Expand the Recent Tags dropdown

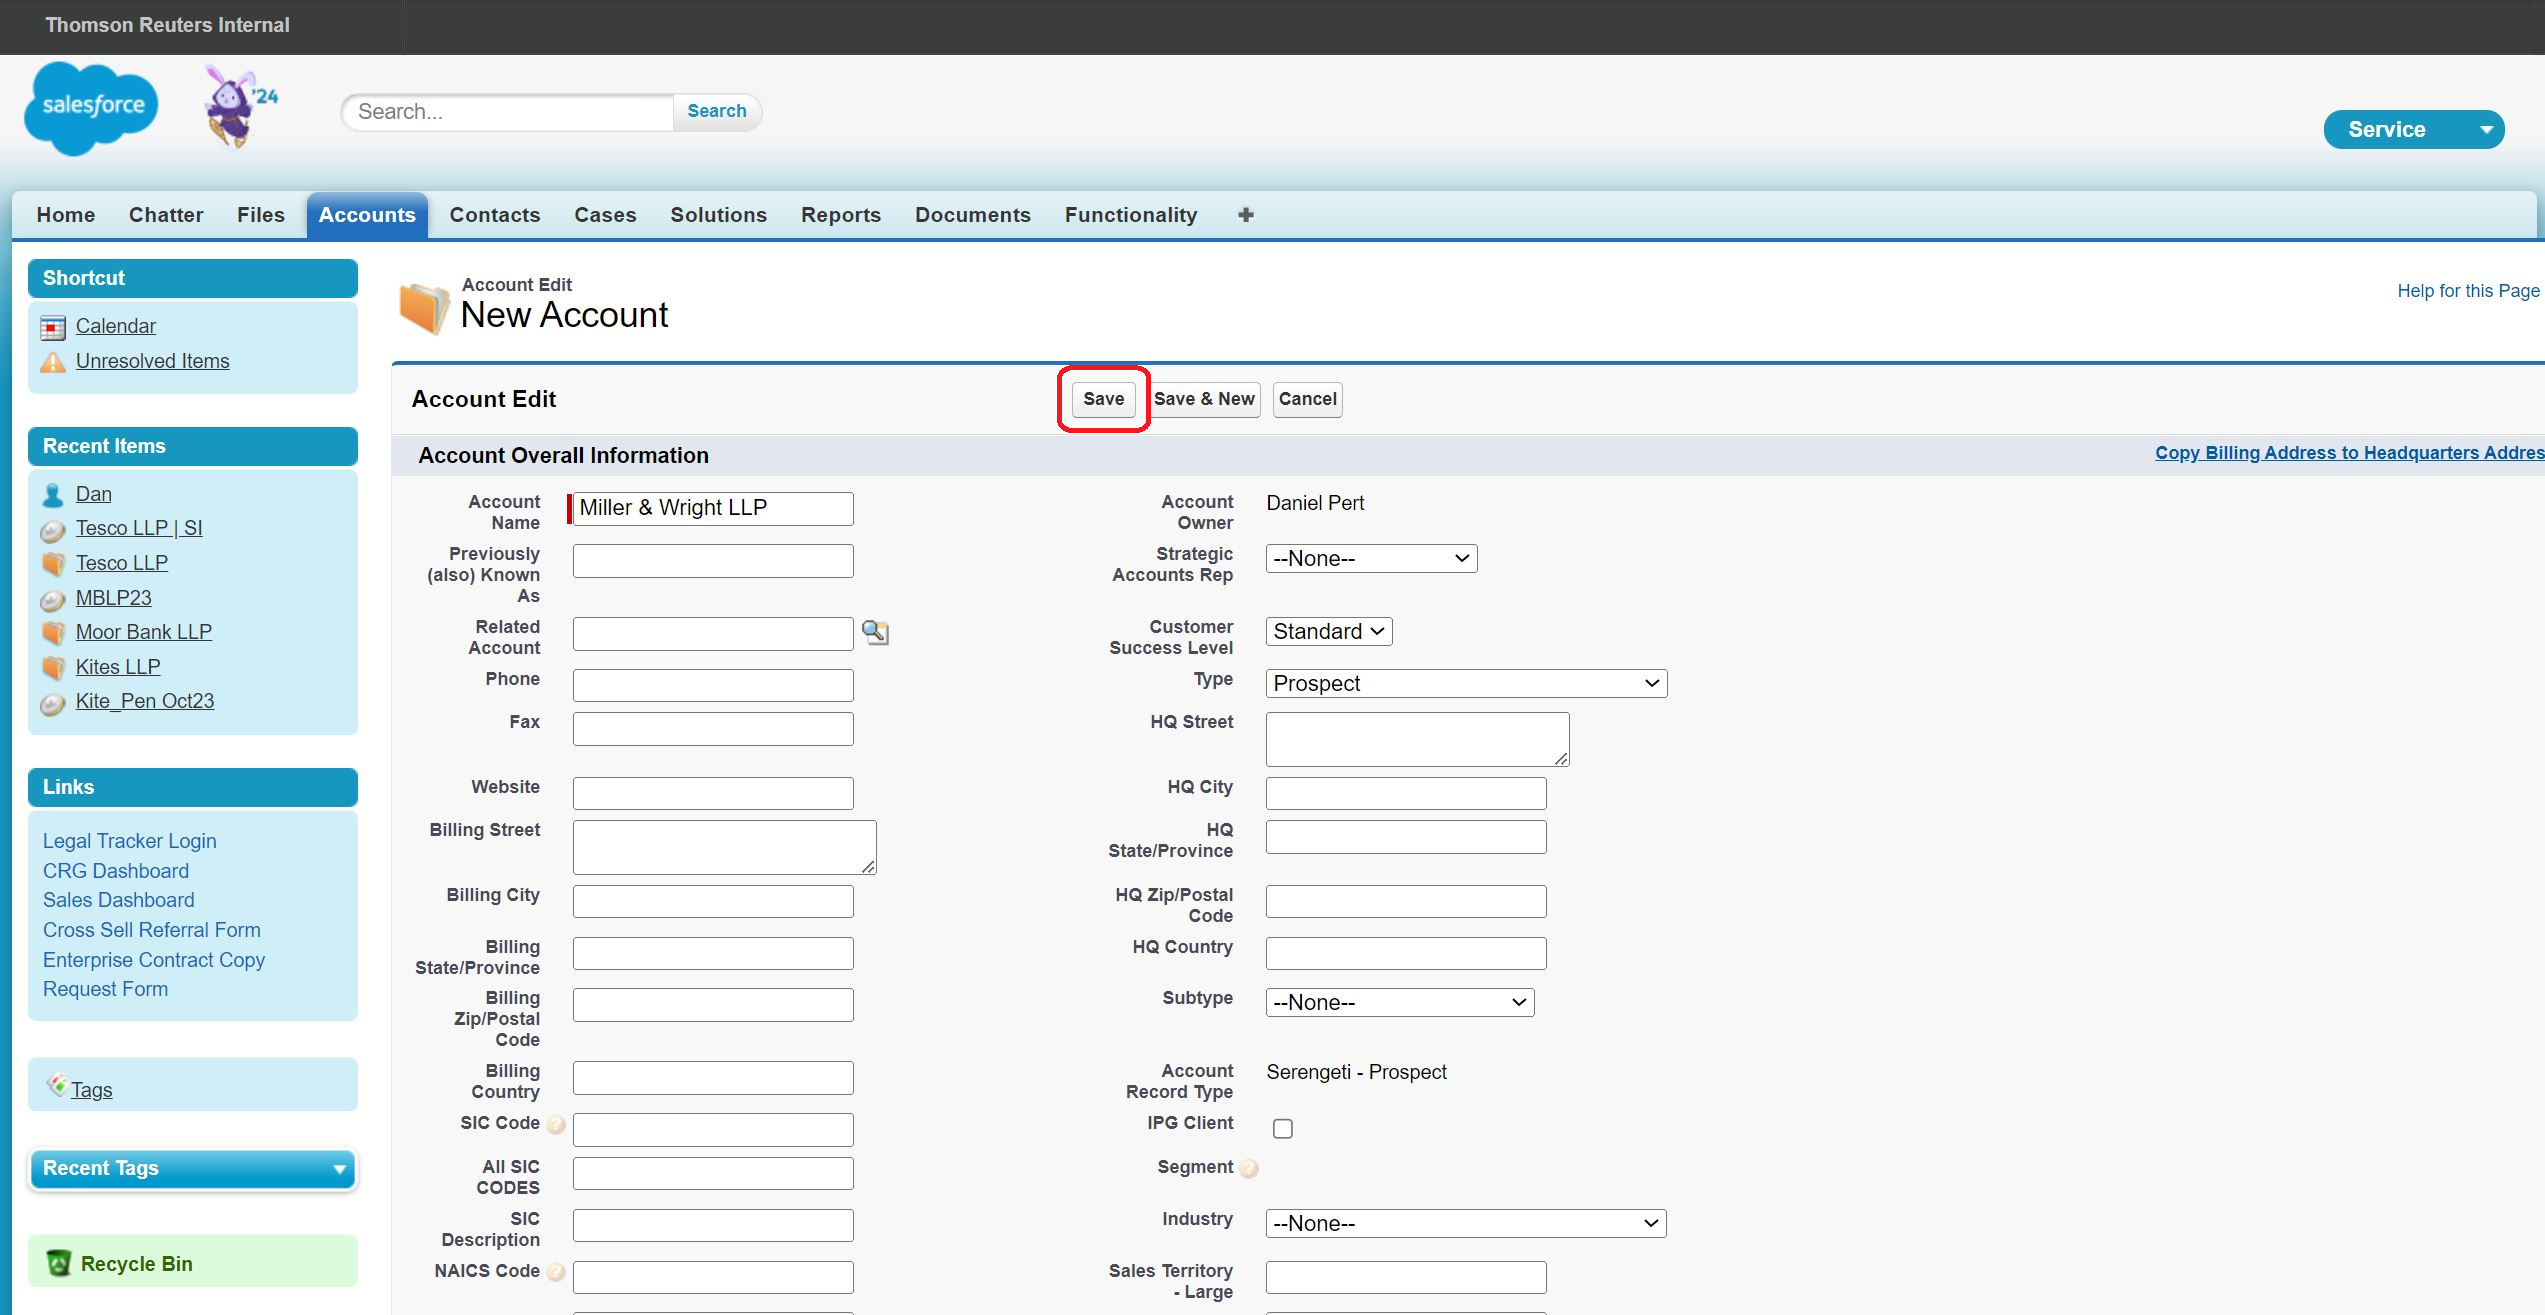(193, 1168)
